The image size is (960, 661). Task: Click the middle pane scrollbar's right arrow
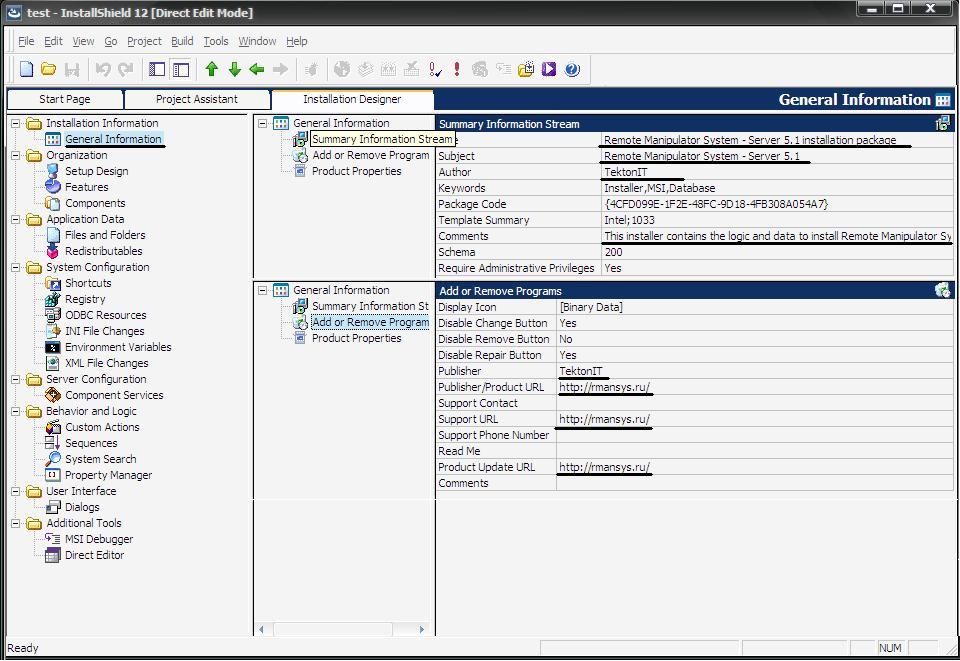point(421,629)
